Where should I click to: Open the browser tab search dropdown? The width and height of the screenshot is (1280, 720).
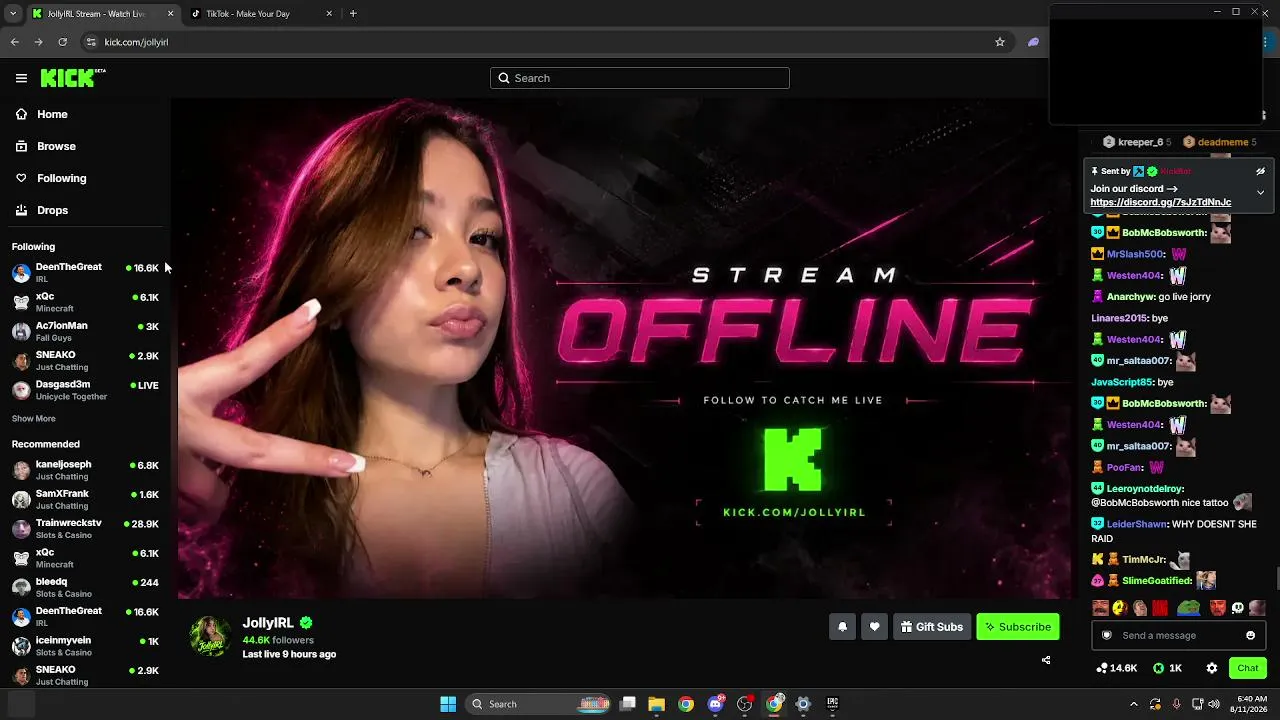pos(12,13)
